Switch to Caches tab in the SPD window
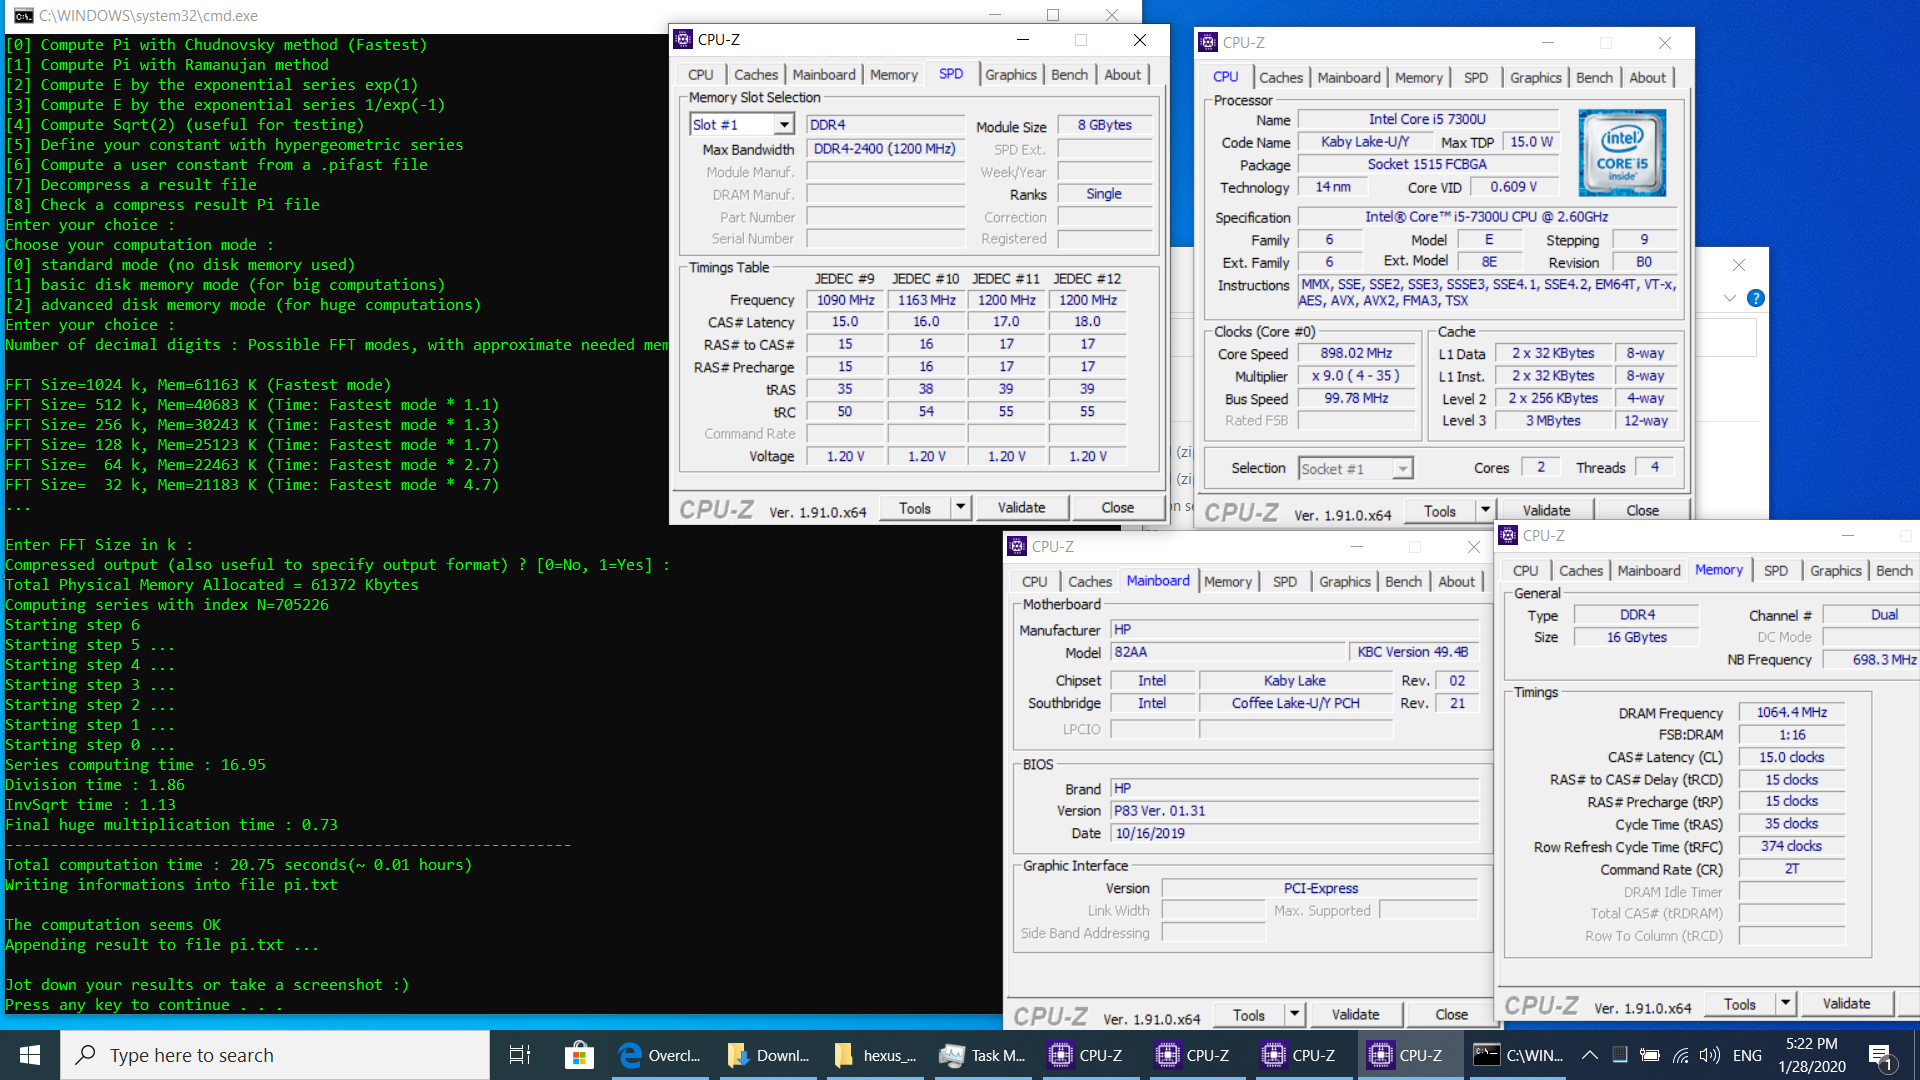 pos(755,75)
